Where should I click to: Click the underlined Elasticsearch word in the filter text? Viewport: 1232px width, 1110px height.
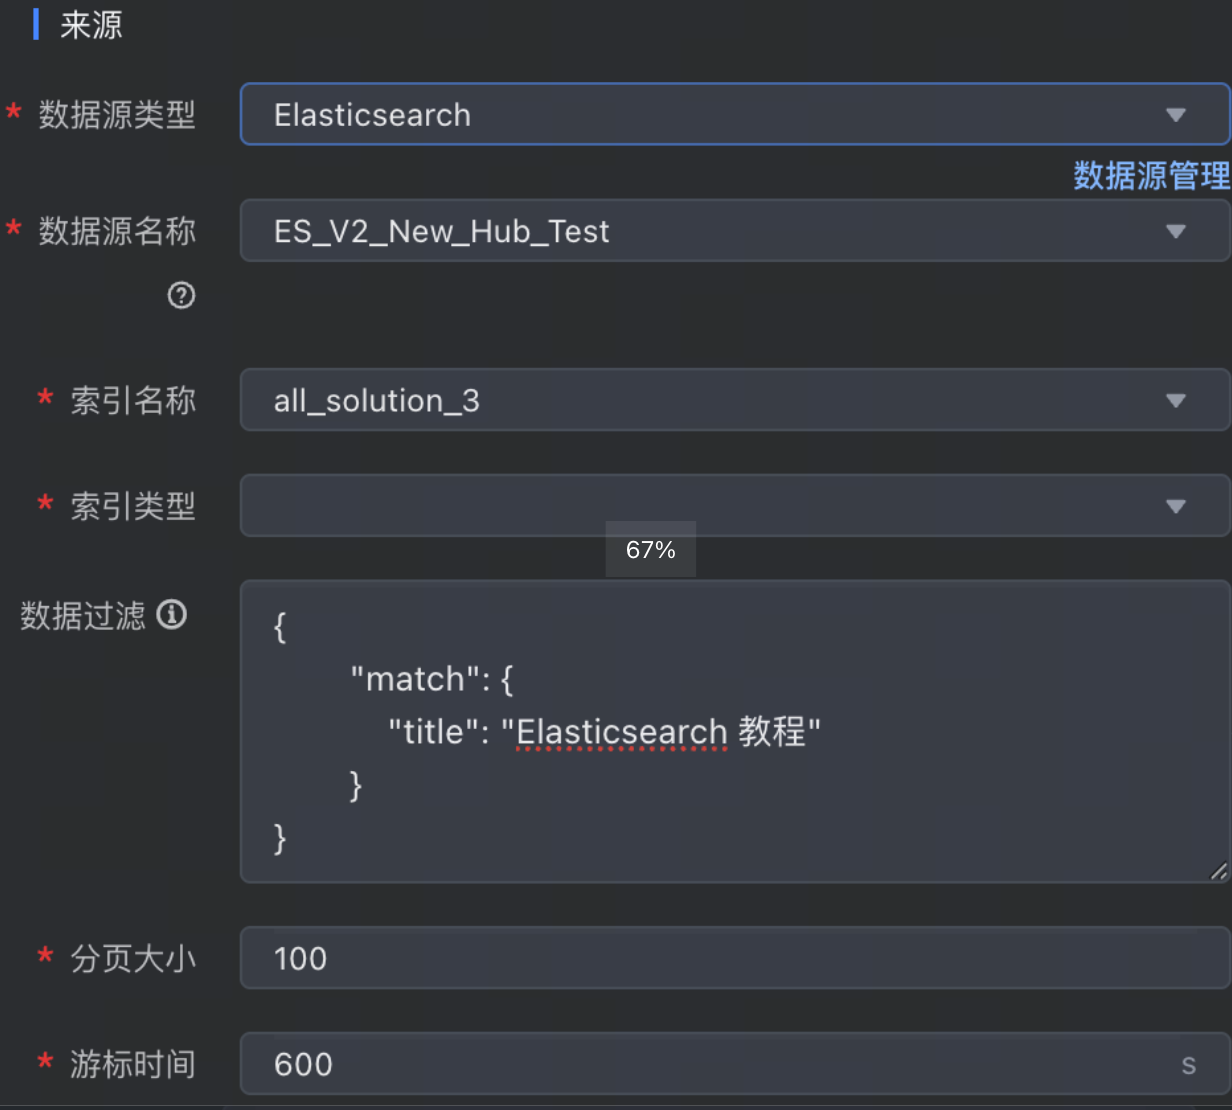(x=621, y=732)
